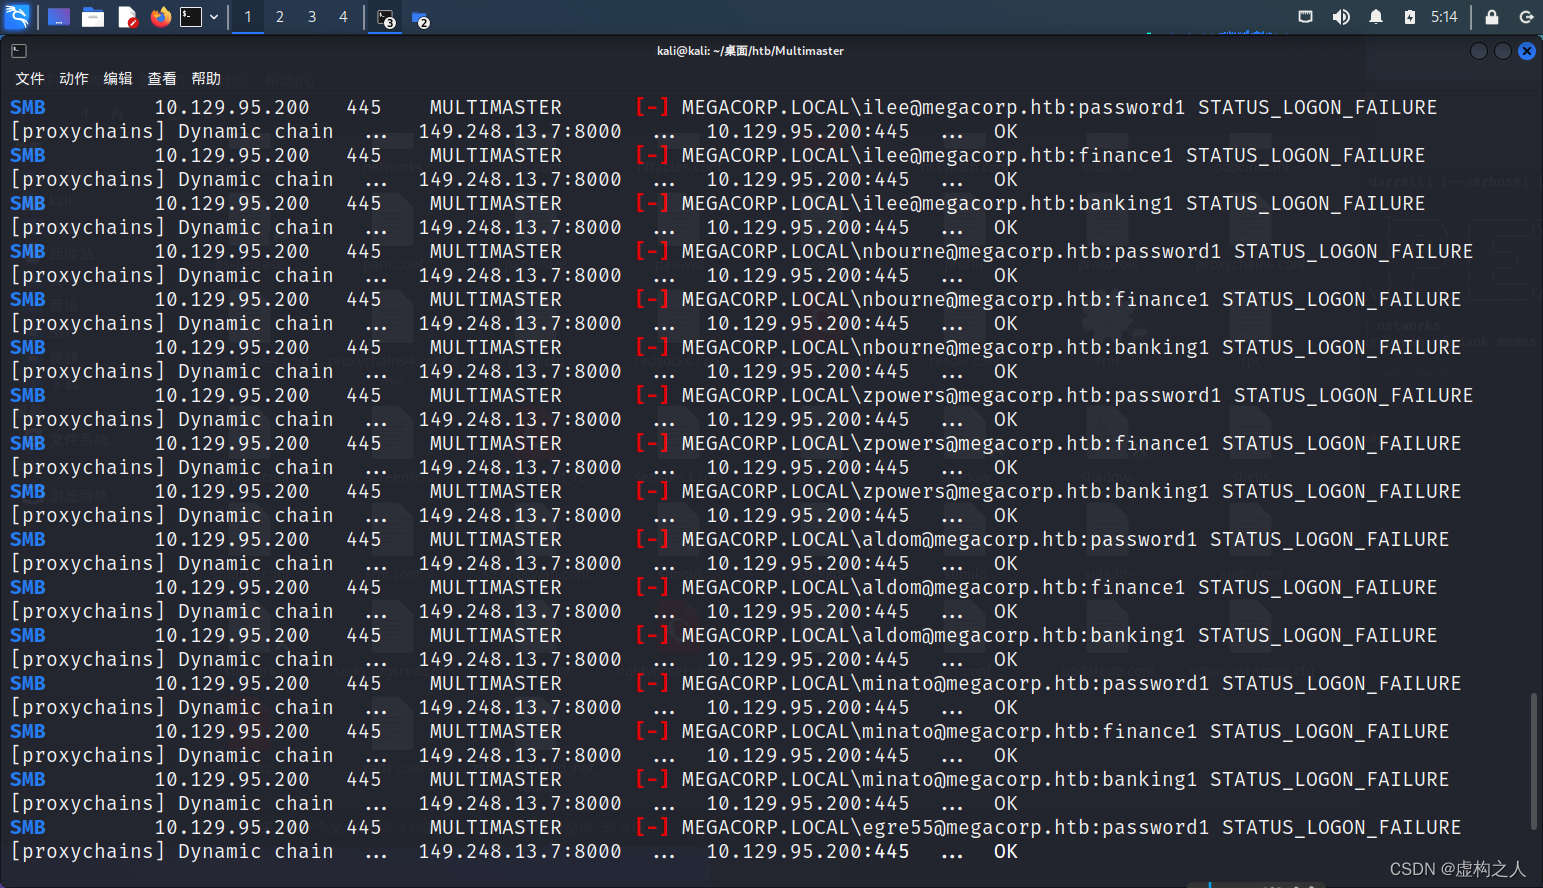
Task: Click window title kali@kali: ~/桌面/htb/Multimaster
Action: pyautogui.click(x=750, y=51)
